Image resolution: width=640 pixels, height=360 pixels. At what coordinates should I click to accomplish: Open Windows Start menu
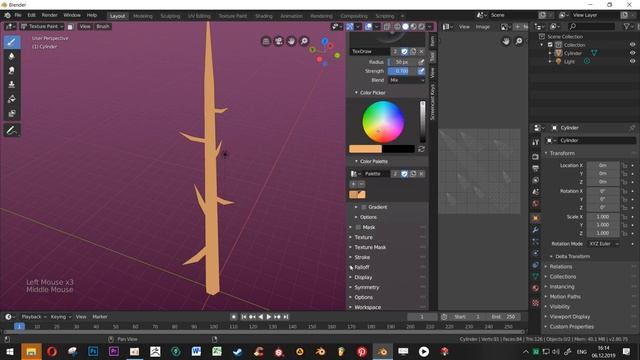pos(10,351)
